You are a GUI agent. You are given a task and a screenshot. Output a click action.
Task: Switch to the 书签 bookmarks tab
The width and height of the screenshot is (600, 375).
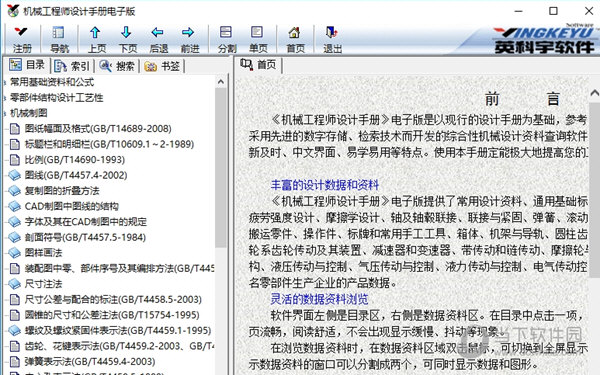pyautogui.click(x=162, y=66)
